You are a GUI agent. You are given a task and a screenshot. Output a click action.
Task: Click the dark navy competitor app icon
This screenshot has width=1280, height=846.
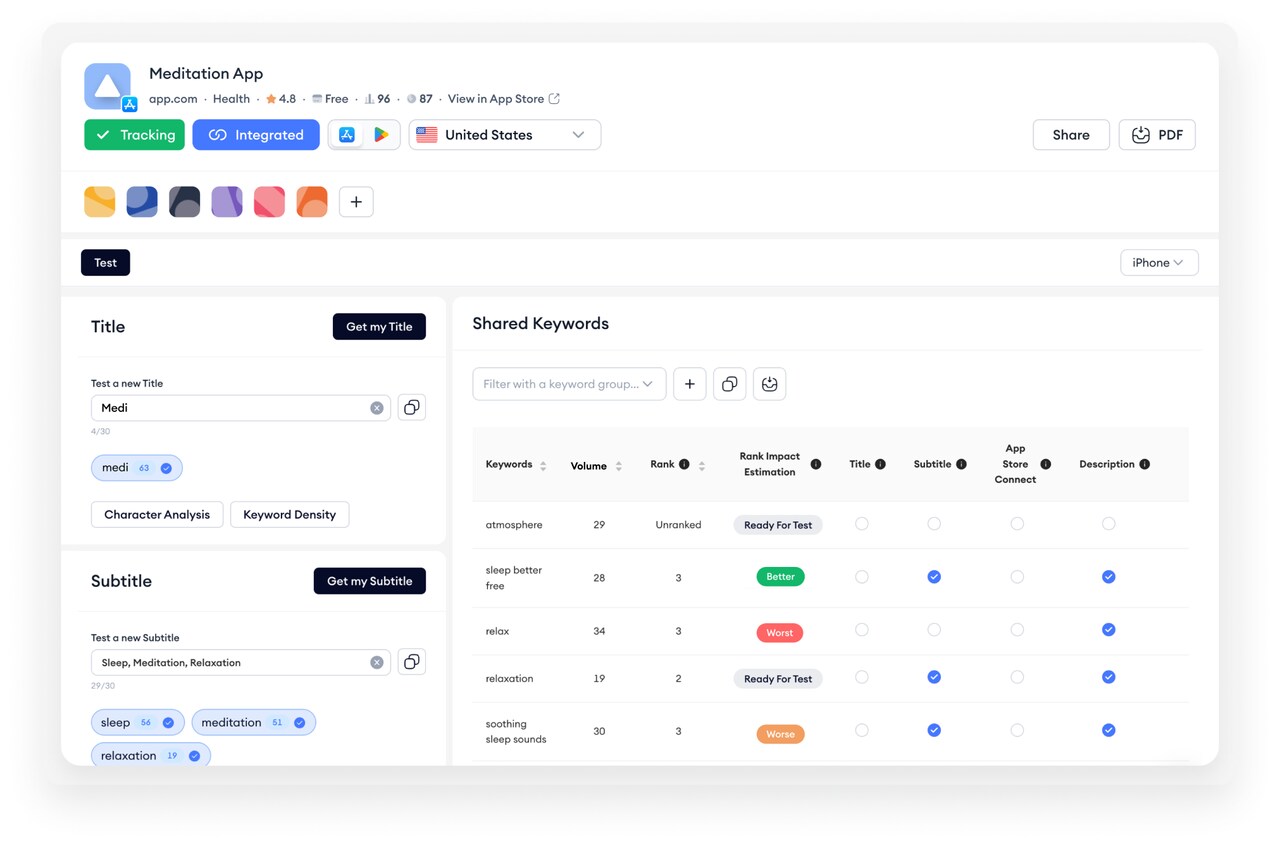click(184, 202)
